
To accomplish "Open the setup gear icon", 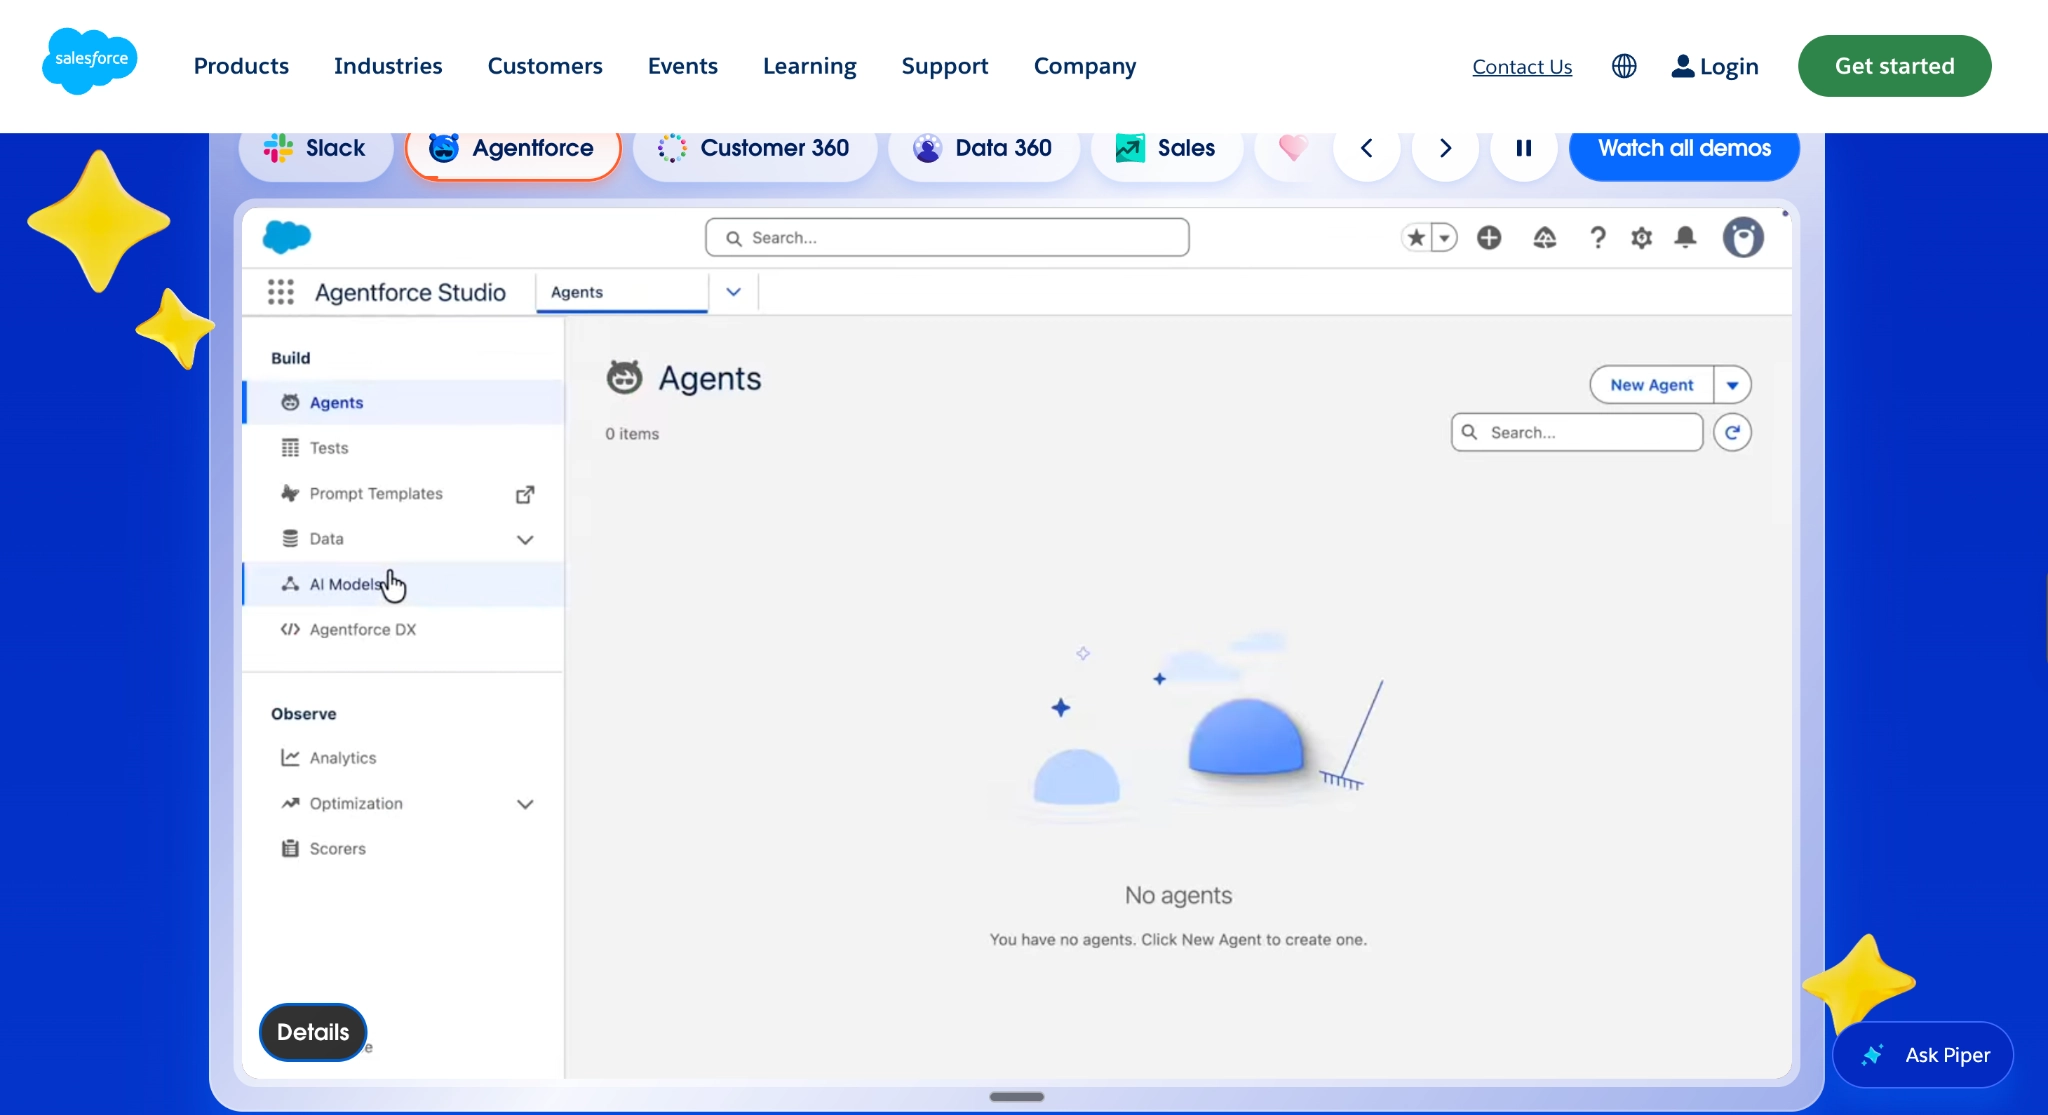I will click(1641, 237).
